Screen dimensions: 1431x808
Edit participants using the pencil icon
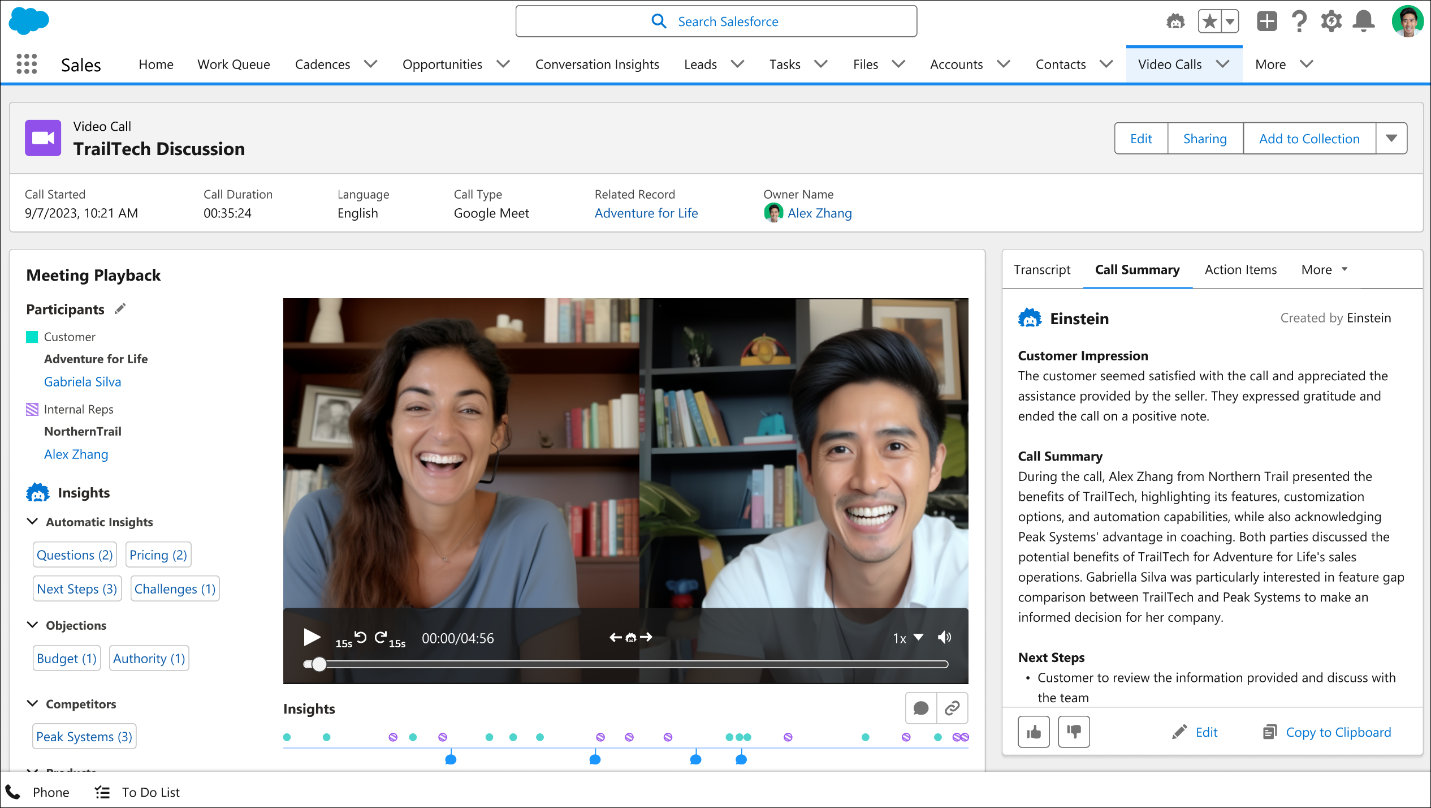pyautogui.click(x=121, y=309)
